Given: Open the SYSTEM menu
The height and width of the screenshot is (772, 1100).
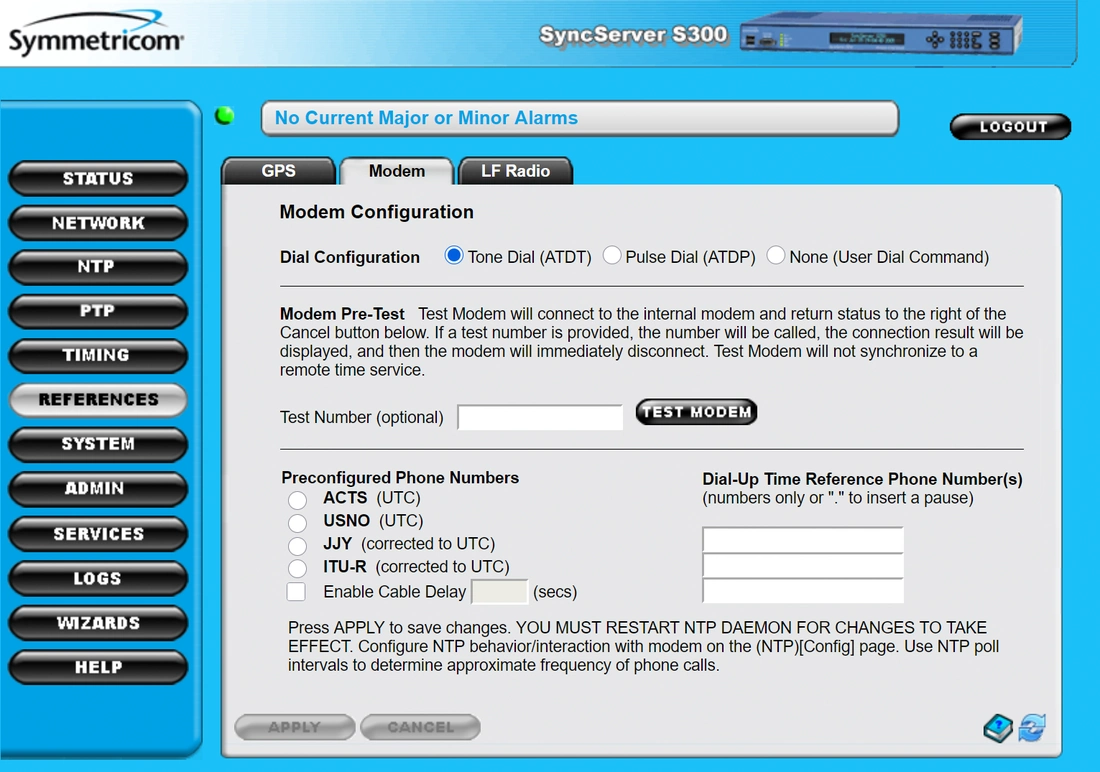Looking at the screenshot, I should point(98,444).
